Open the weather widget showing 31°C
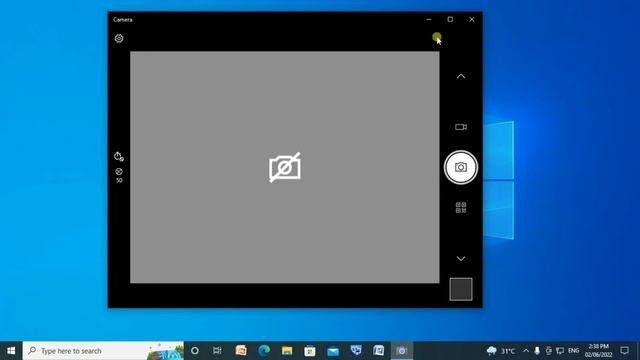Image resolution: width=640 pixels, height=360 pixels. [x=501, y=351]
